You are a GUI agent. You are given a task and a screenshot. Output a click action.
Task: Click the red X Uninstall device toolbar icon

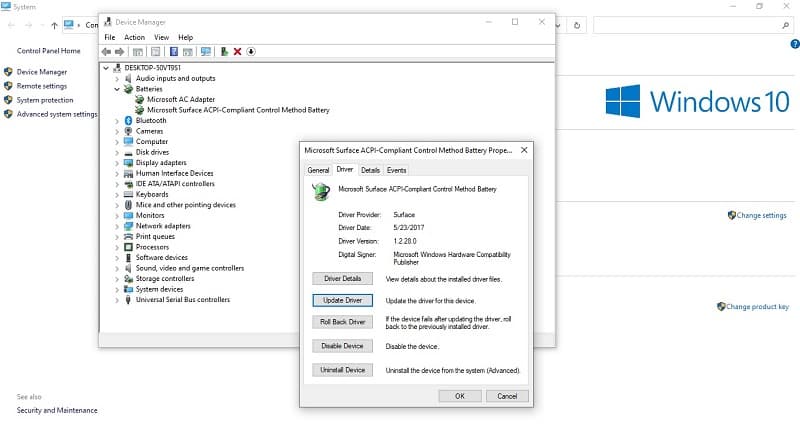[x=237, y=52]
